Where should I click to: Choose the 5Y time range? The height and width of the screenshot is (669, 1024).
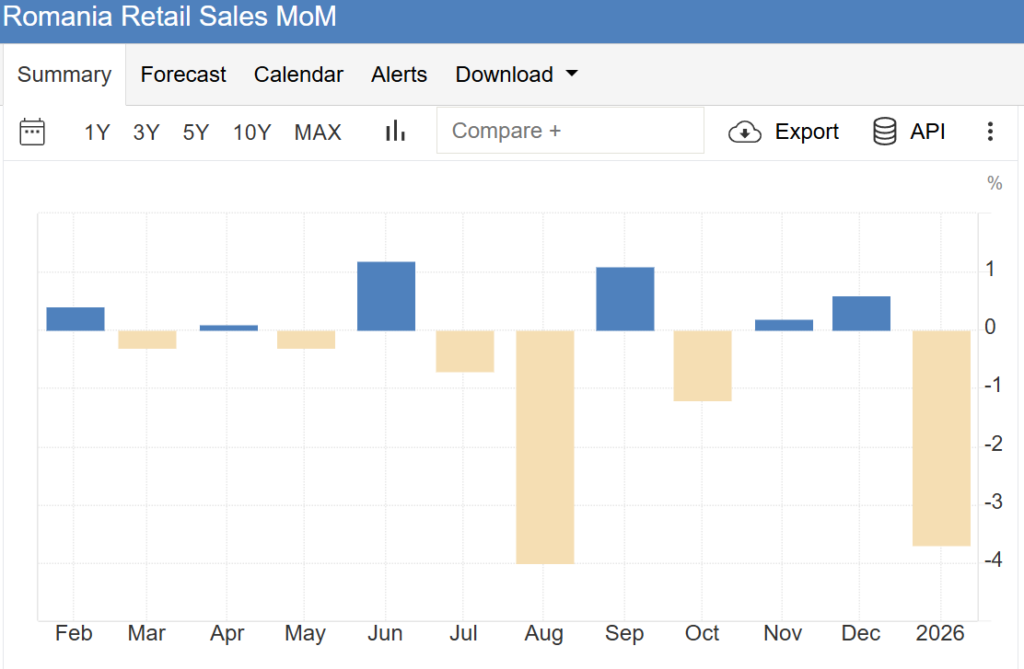point(196,132)
